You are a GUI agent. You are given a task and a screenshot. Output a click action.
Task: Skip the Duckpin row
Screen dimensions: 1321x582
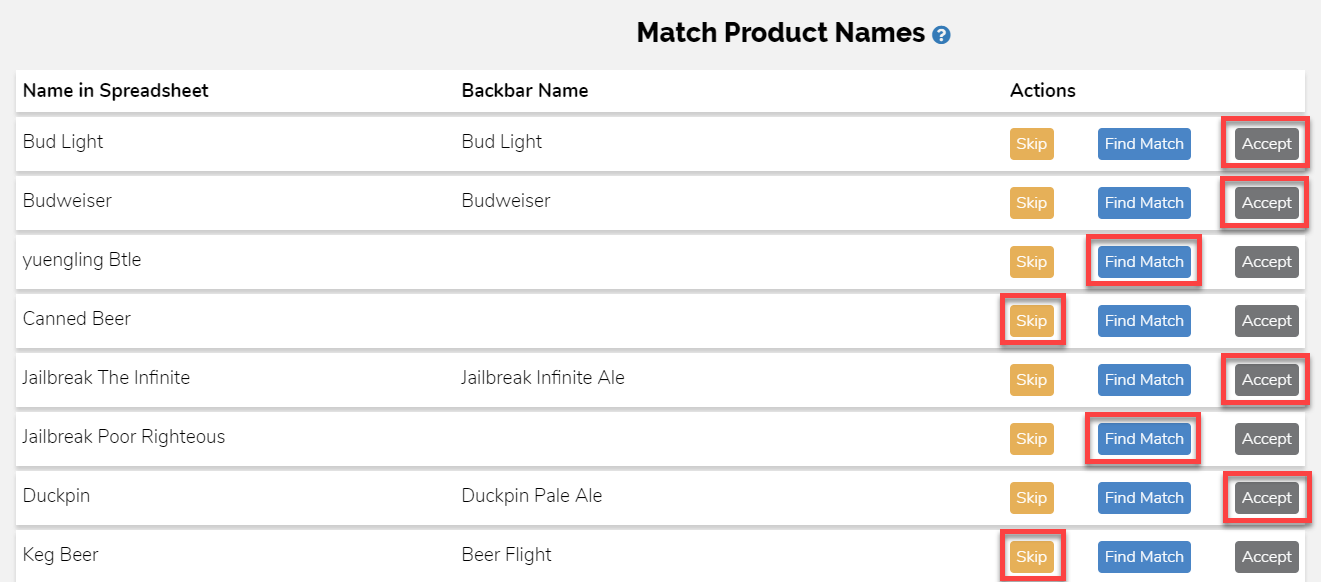[x=1031, y=497]
